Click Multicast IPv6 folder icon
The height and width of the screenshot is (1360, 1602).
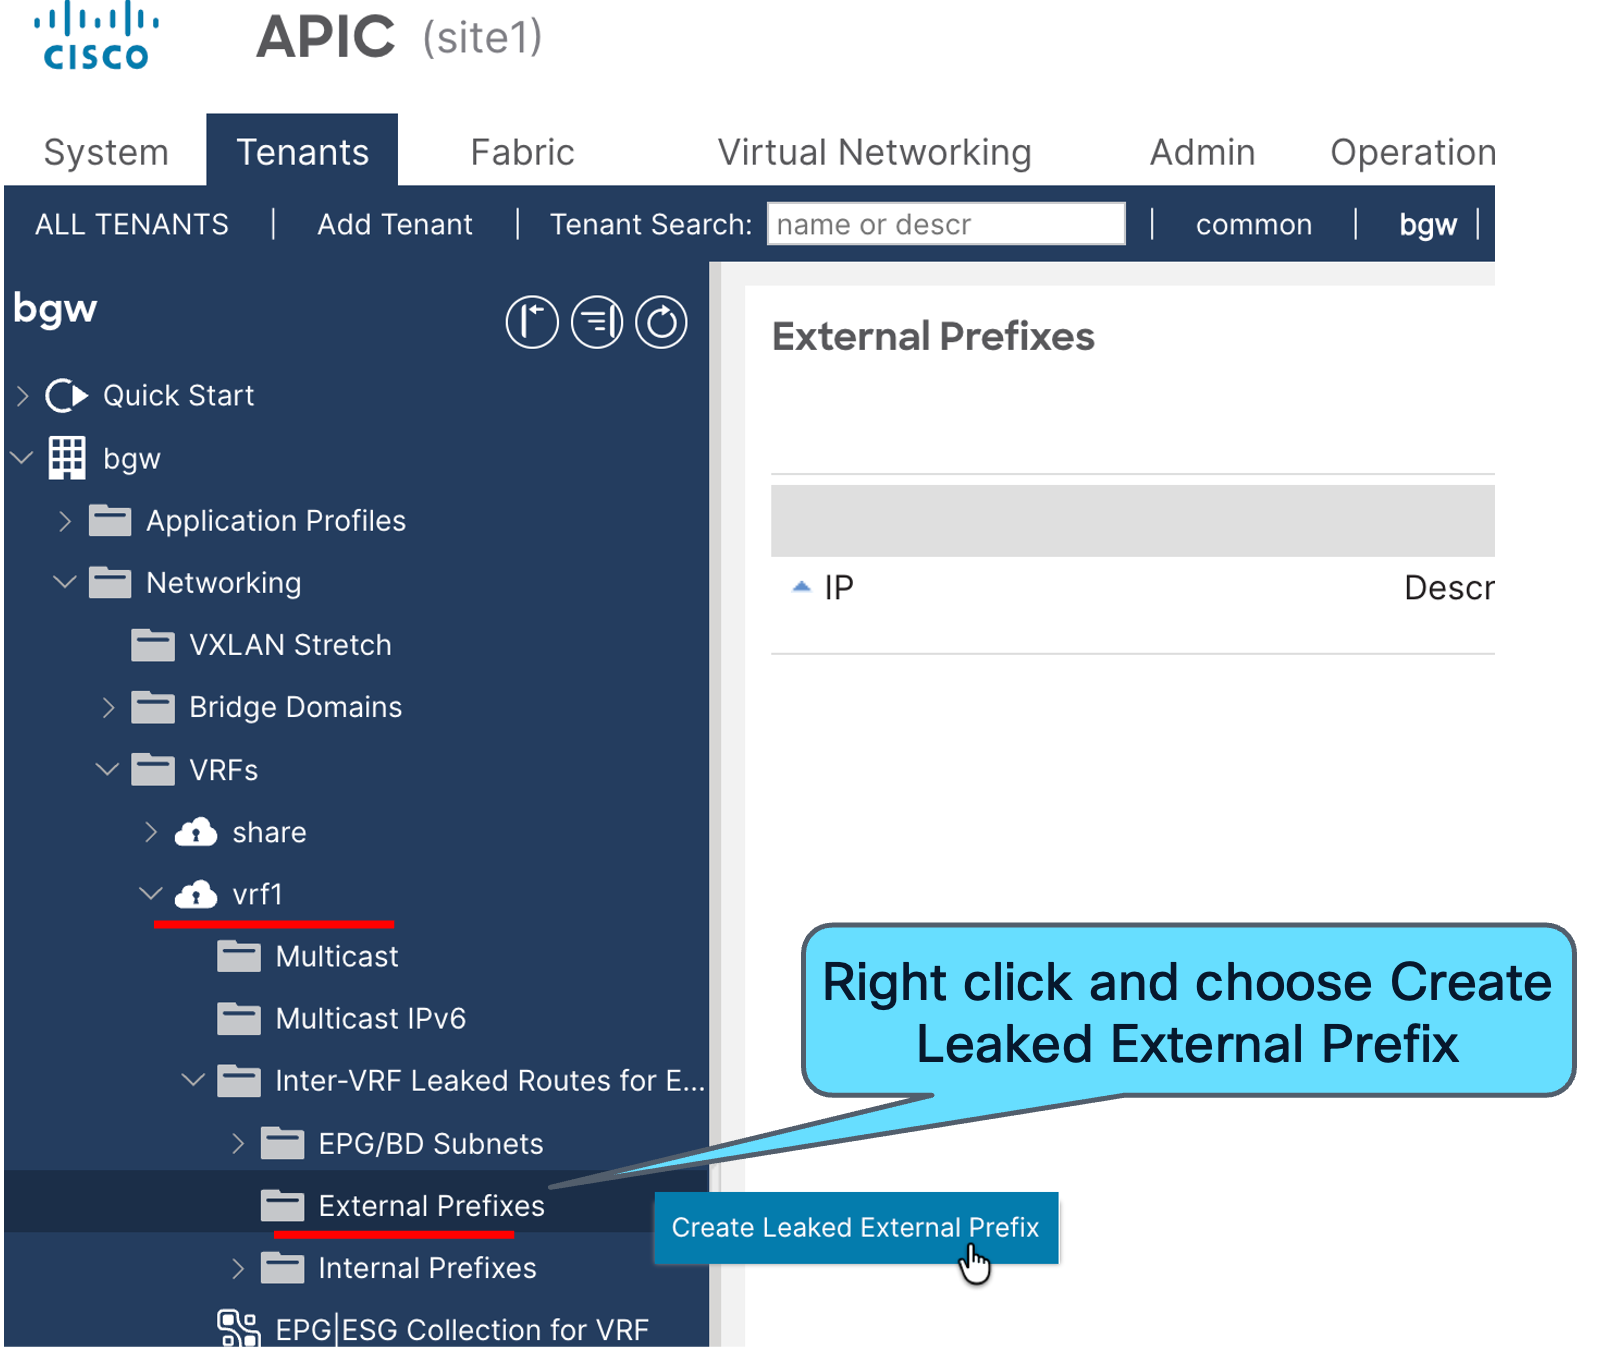pyautogui.click(x=239, y=1018)
